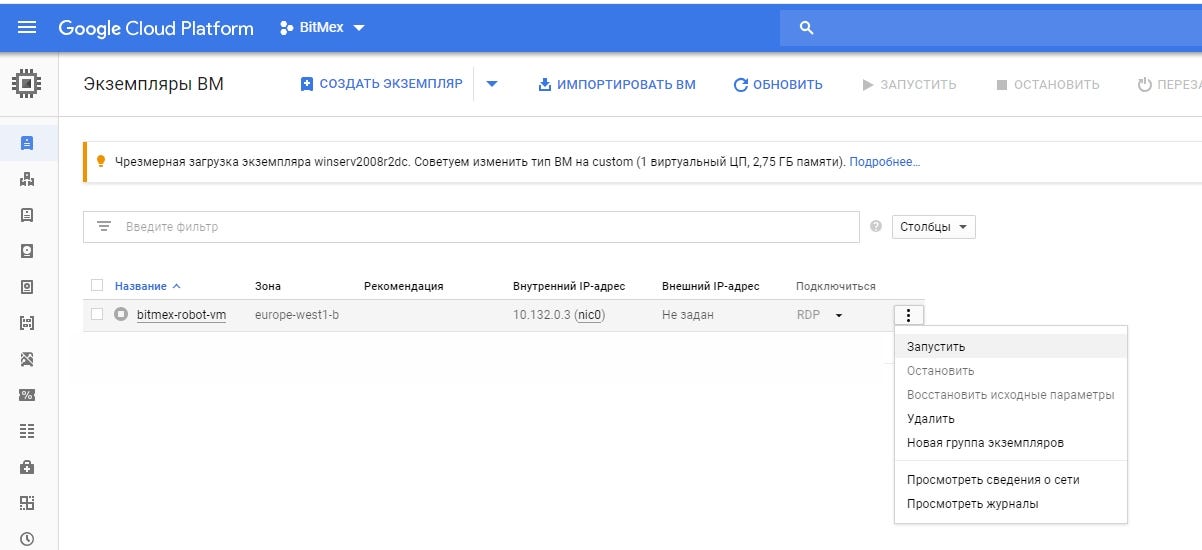Open the images sidebar icon with brackets

click(x=27, y=323)
